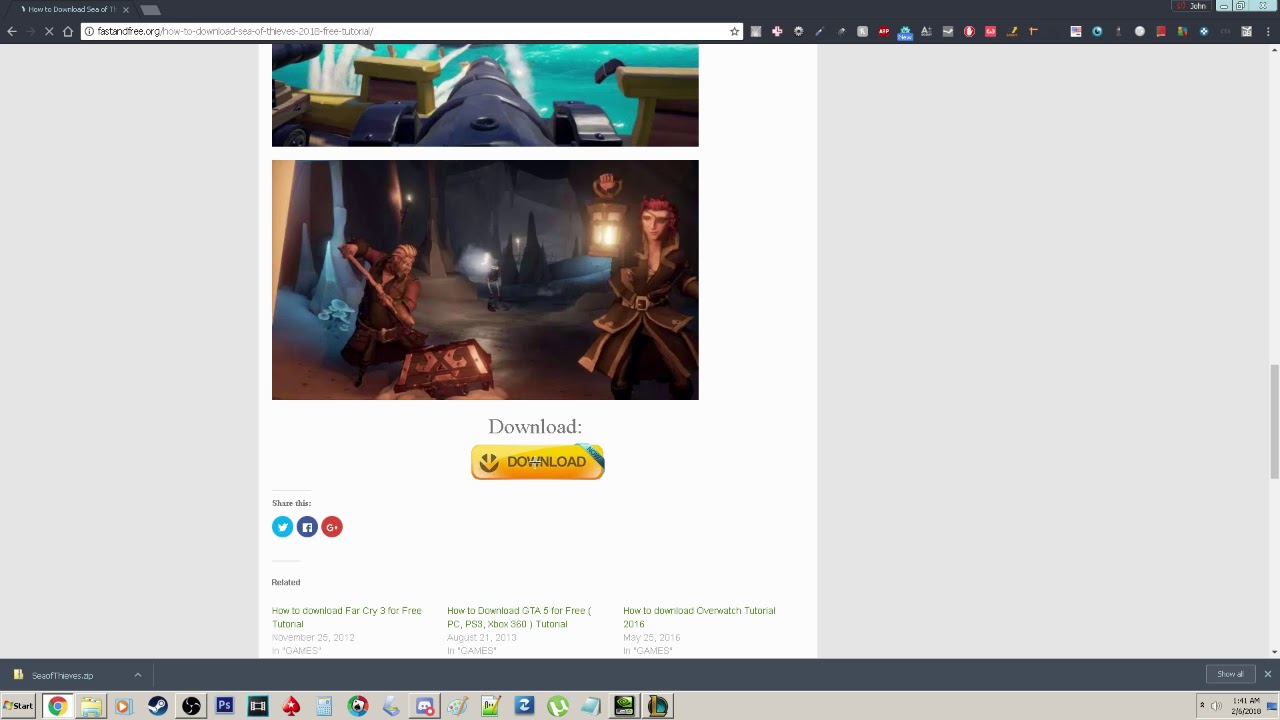The width and height of the screenshot is (1280, 720).
Task: Open Paint from the taskbar
Action: point(458,706)
